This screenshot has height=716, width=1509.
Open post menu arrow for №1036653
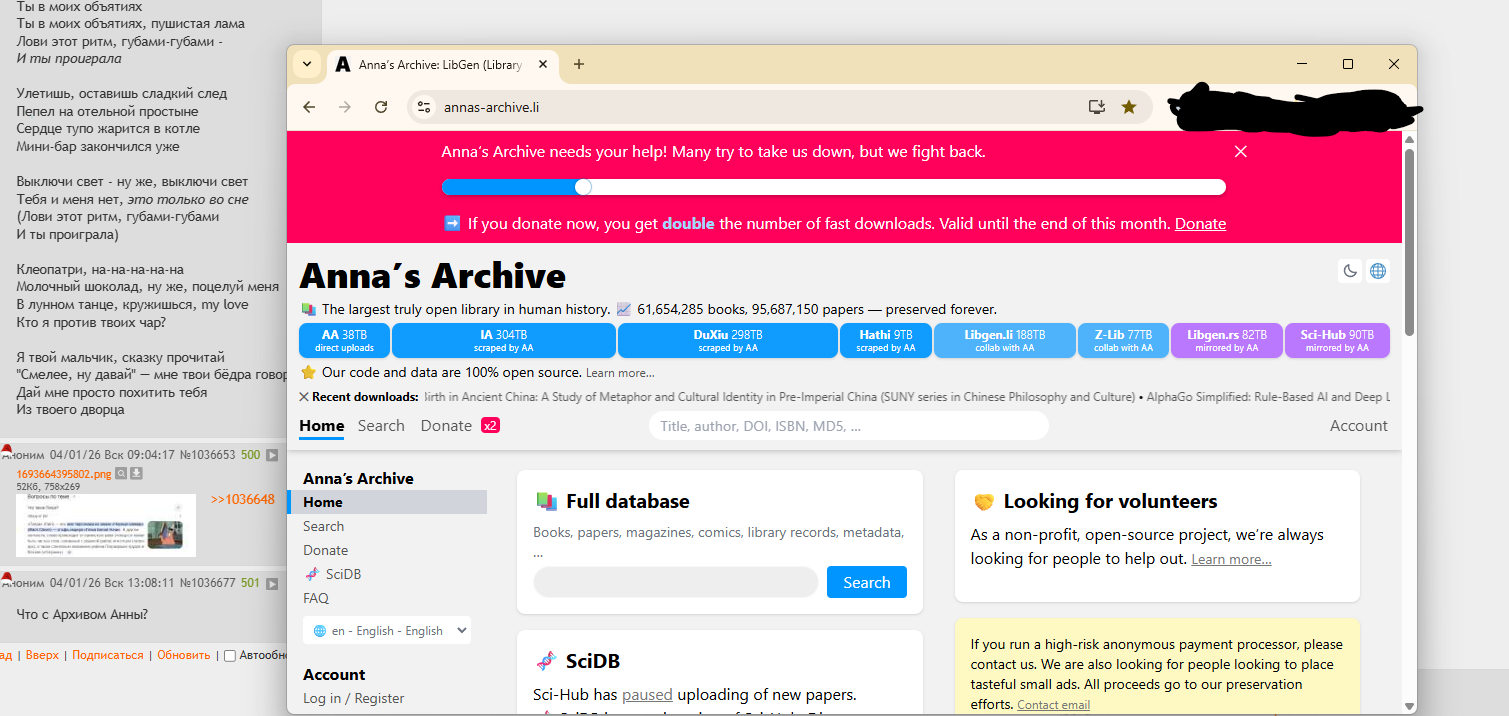(x=271, y=455)
